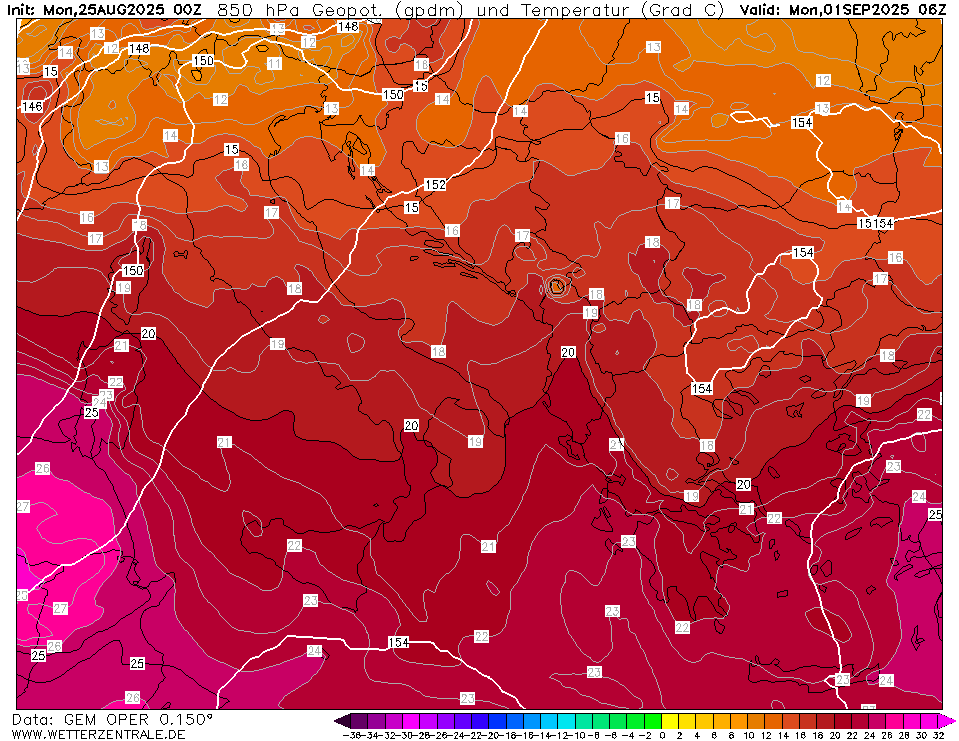The height and width of the screenshot is (741, 959).
Task: Click the legend swatch between 4 and 6
Action: (704, 720)
